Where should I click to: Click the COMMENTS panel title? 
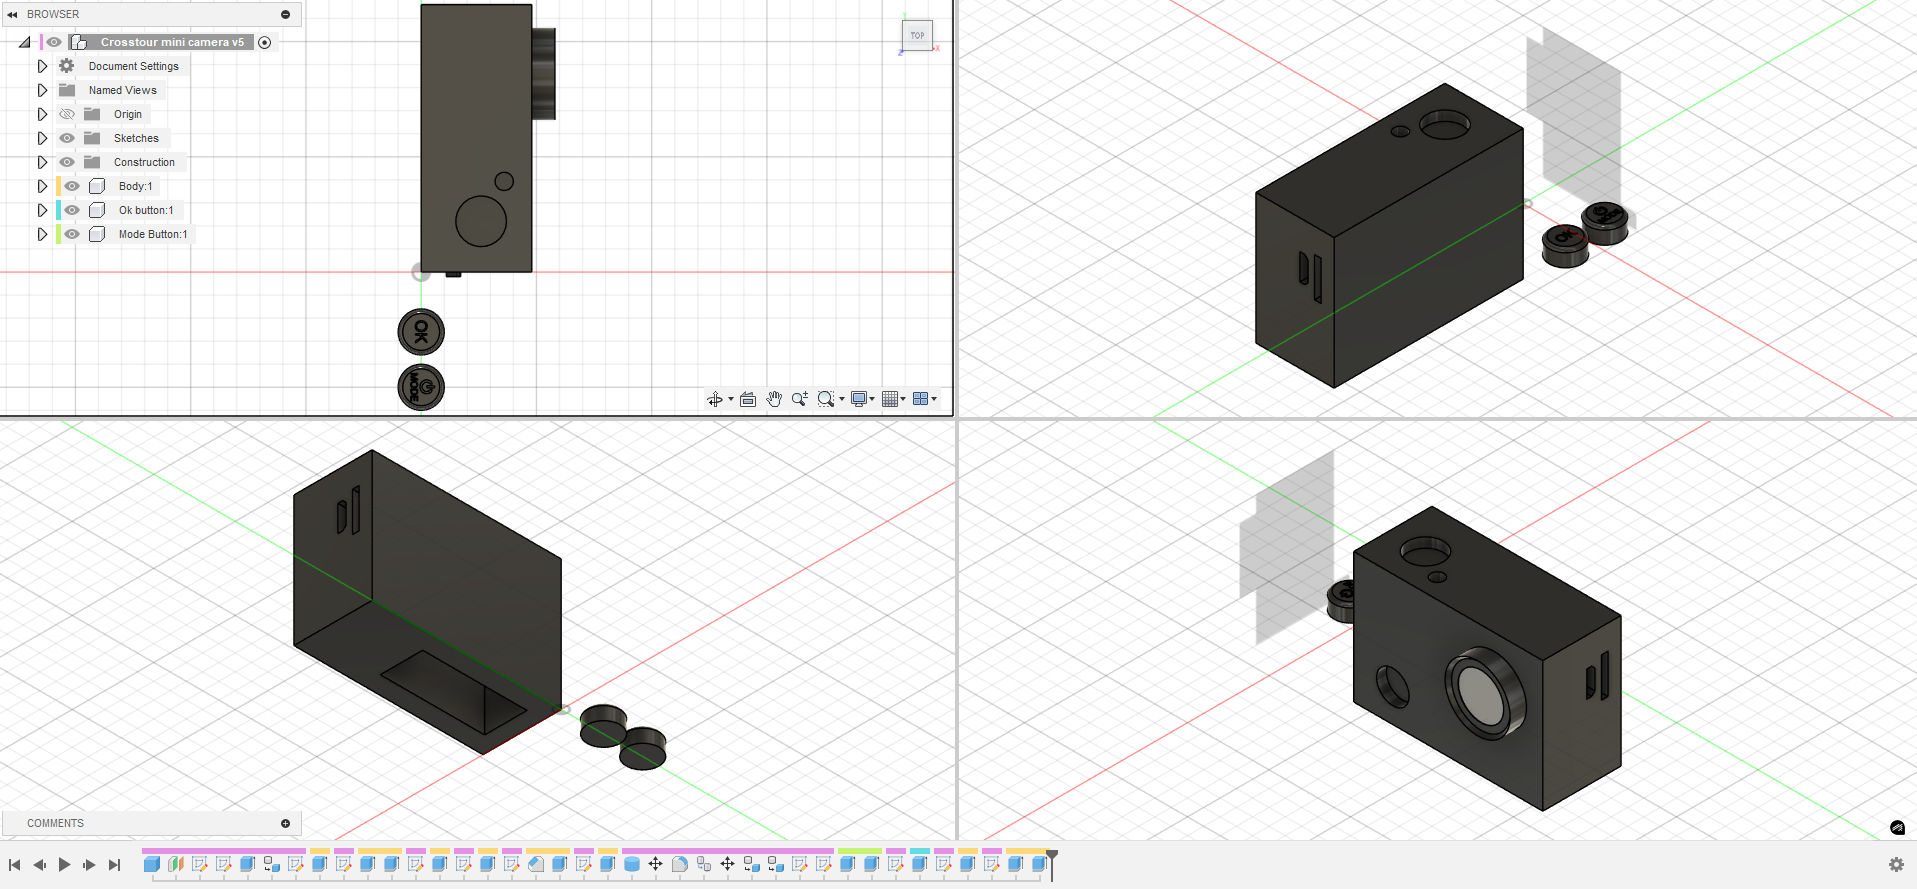(56, 823)
